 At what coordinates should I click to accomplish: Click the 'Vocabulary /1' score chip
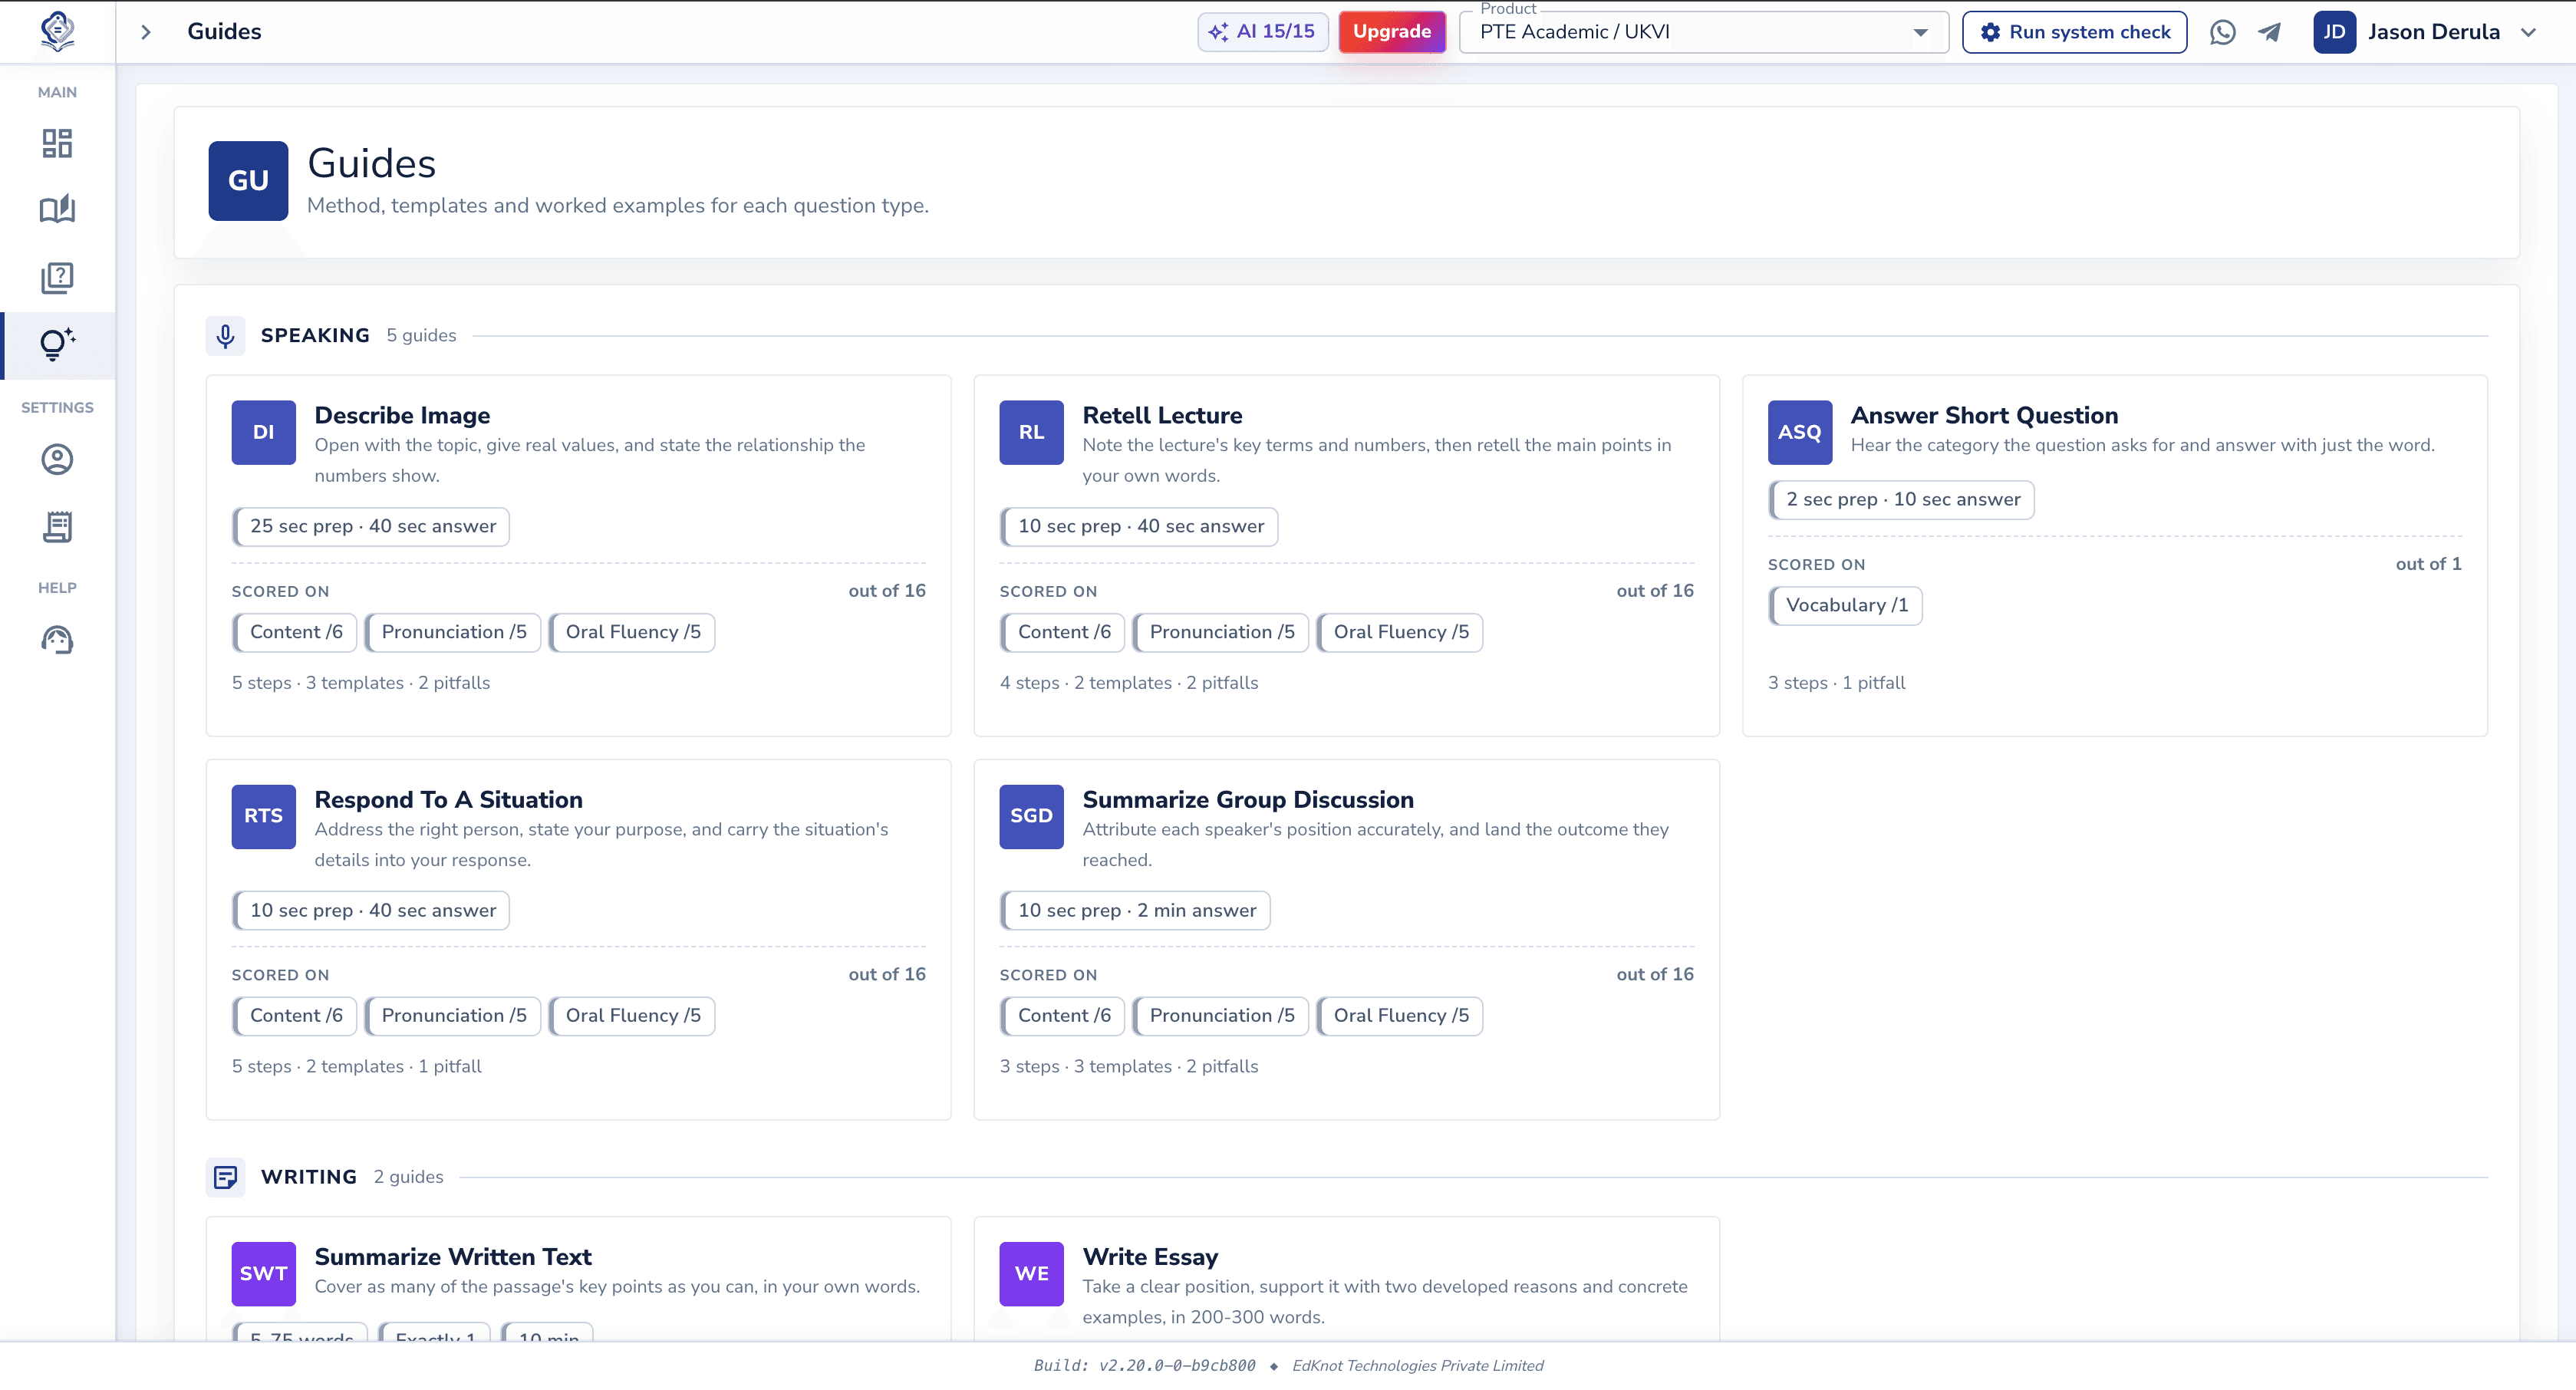[x=1845, y=605]
